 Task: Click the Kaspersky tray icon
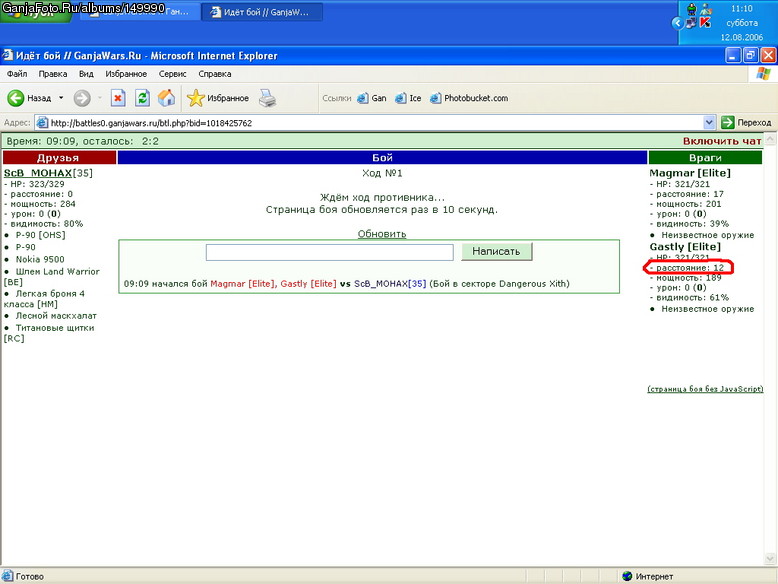click(705, 22)
